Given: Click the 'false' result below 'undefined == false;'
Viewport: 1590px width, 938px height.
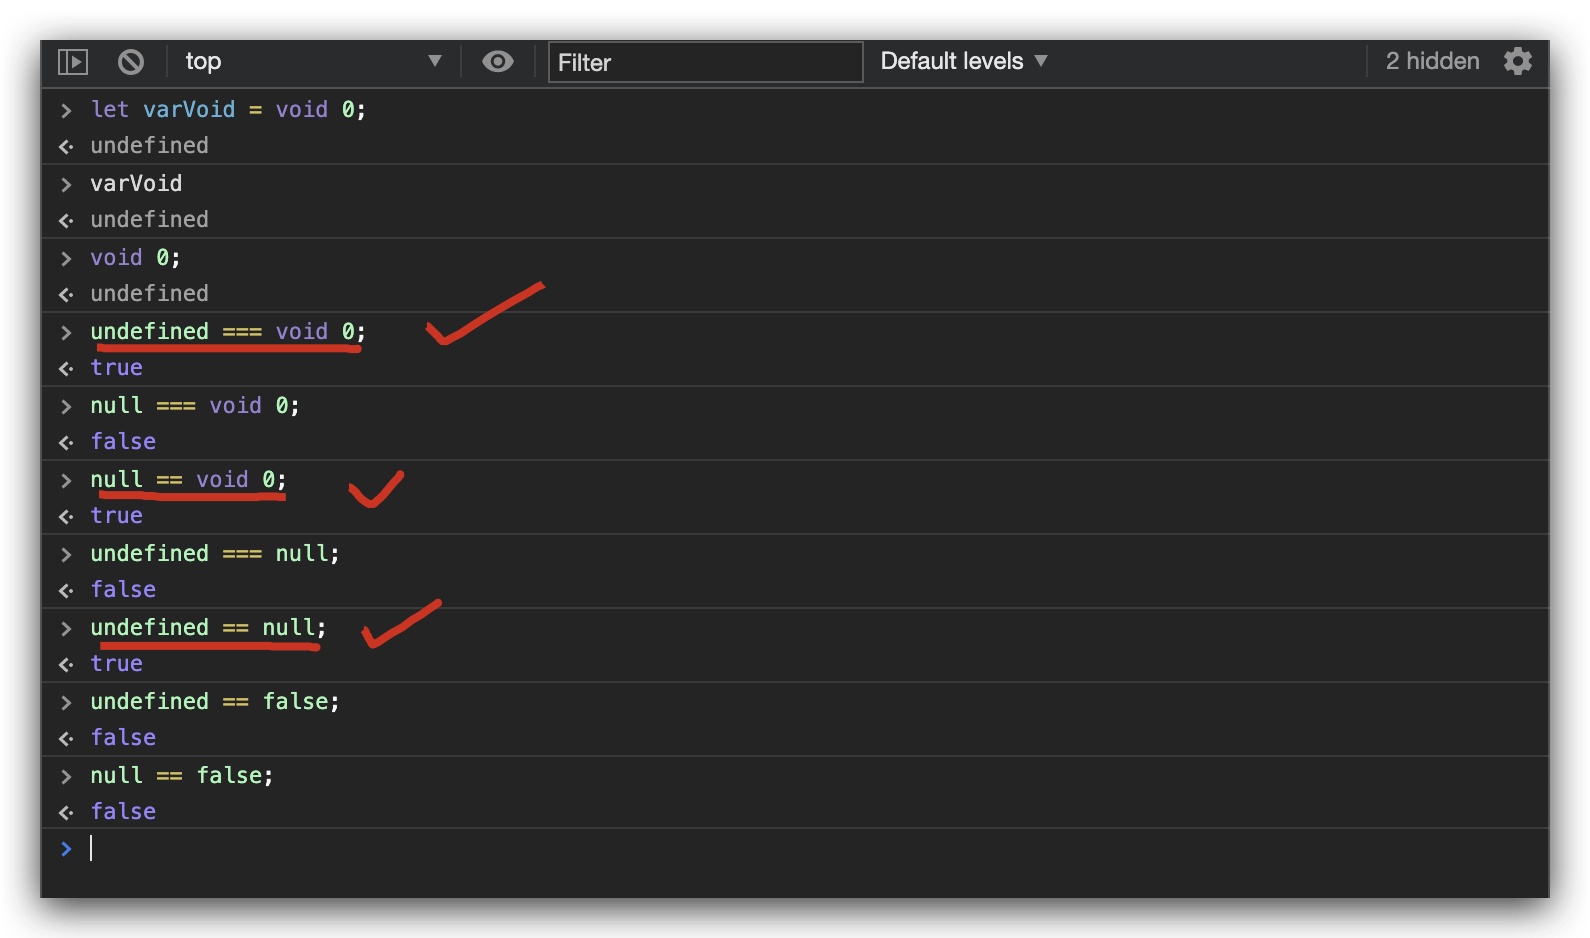Looking at the screenshot, I should click(x=123, y=738).
